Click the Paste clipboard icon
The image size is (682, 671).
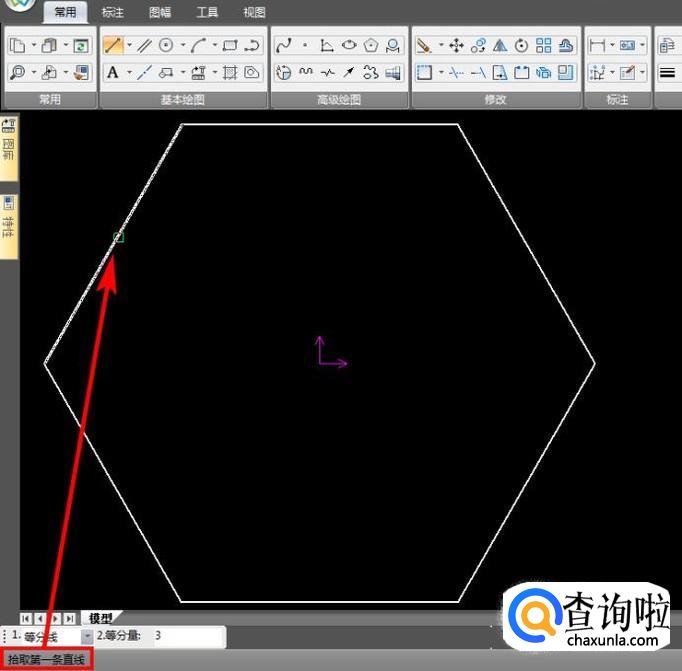49,46
